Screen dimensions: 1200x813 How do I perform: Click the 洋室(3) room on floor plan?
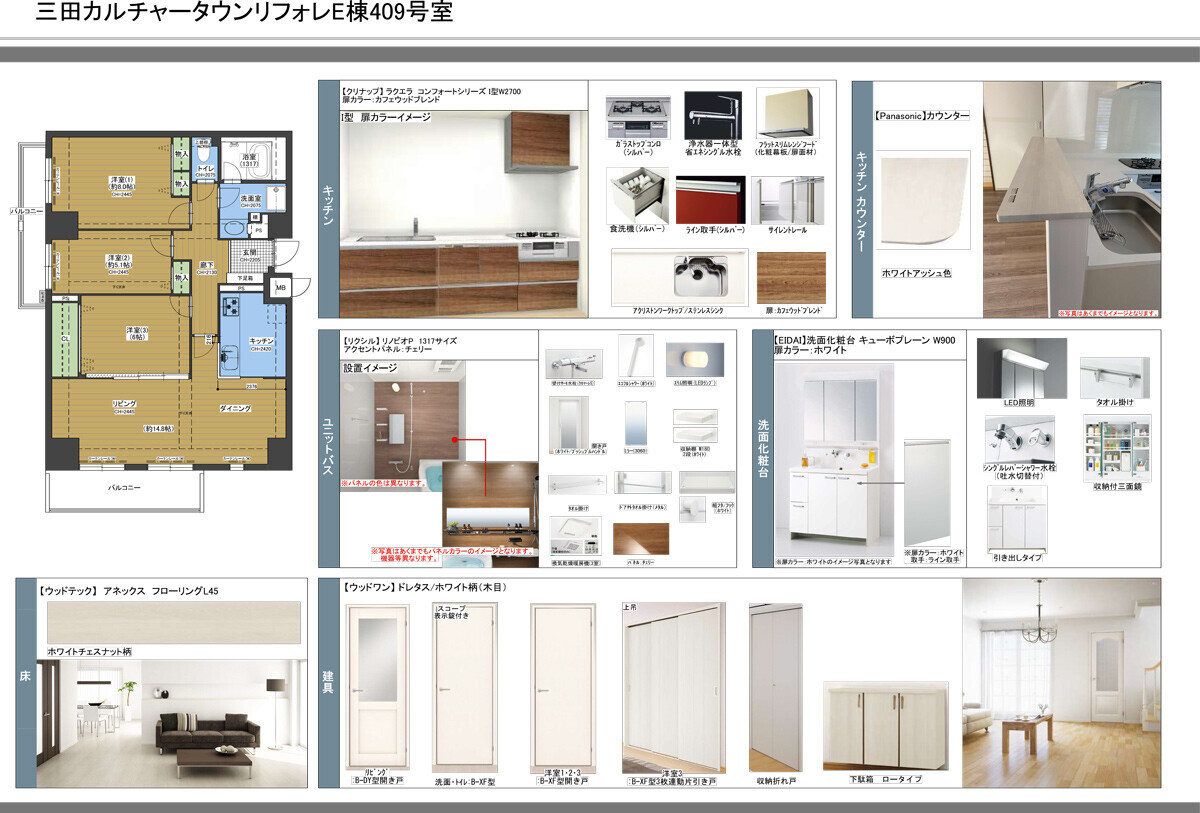pyautogui.click(x=136, y=334)
